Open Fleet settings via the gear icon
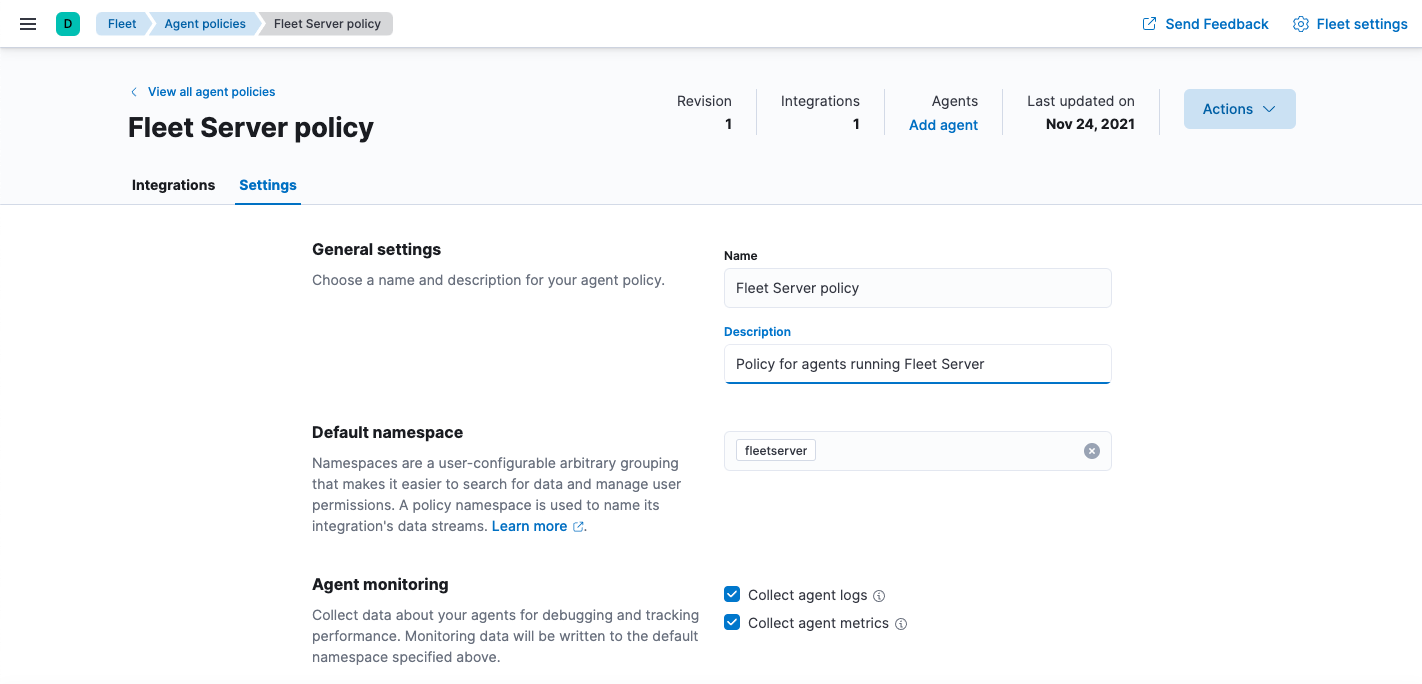 coord(1300,23)
